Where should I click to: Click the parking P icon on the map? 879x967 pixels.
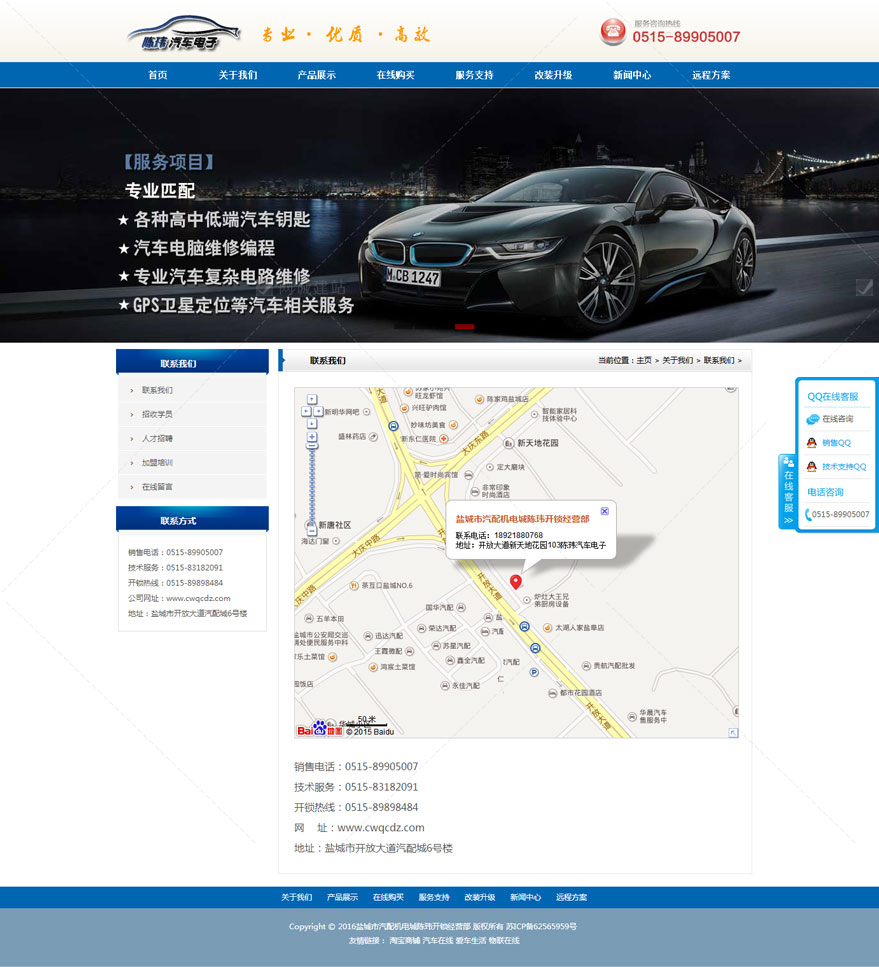pyautogui.click(x=534, y=672)
